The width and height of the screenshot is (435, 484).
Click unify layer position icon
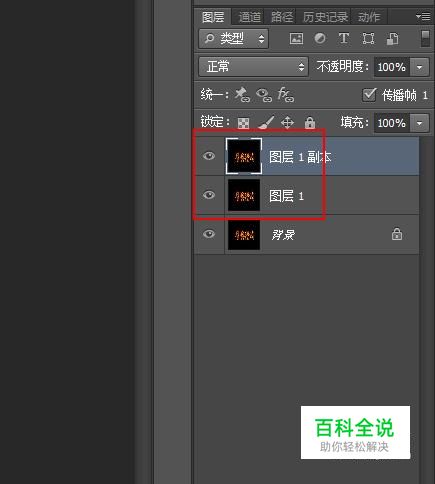[x=242, y=95]
